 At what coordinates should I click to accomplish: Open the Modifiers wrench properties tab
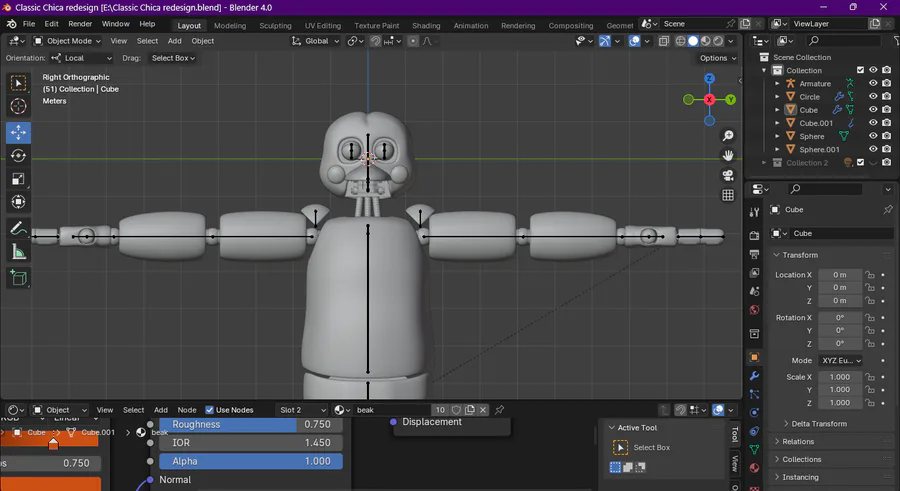[754, 376]
